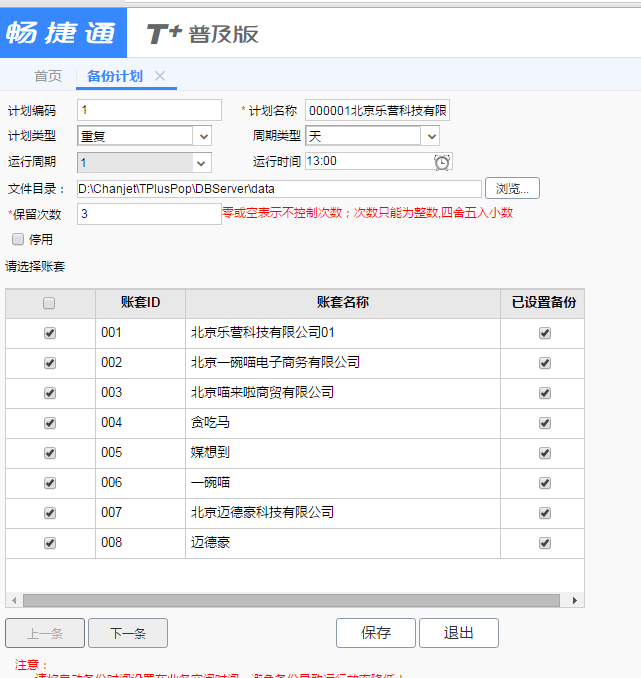This screenshot has height=678, width=641.
Task: Uncheck the row 006 一碗喵 selection checkbox
Action: [50, 483]
